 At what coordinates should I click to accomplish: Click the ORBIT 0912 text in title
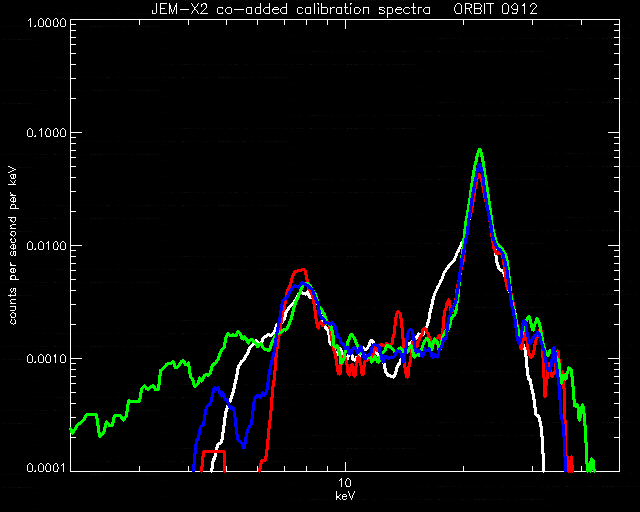pos(496,9)
